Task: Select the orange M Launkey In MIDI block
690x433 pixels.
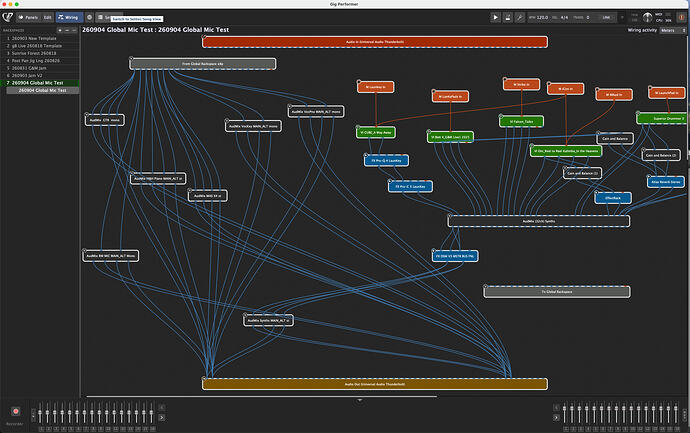Action: 375,87
